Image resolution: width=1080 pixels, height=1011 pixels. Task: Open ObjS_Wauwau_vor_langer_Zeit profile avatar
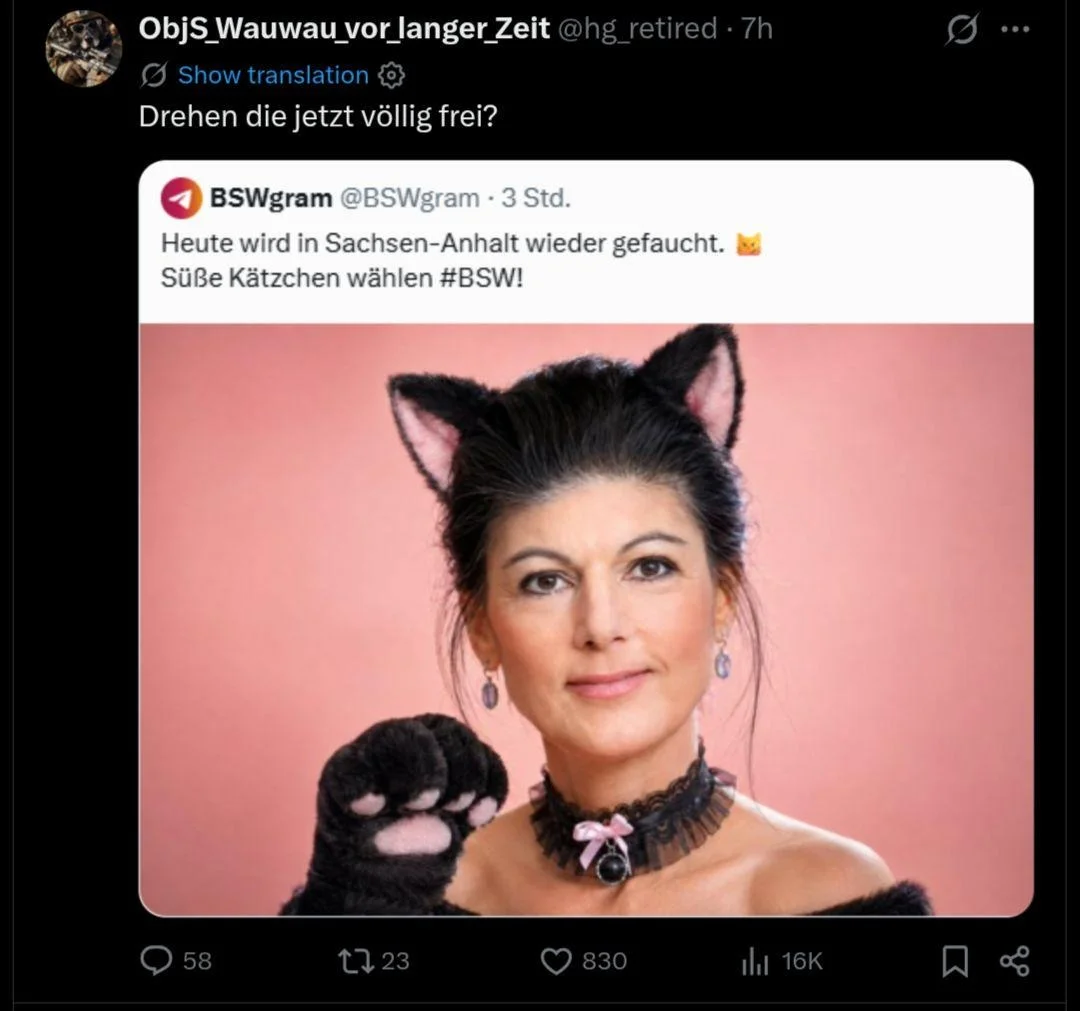(84, 48)
